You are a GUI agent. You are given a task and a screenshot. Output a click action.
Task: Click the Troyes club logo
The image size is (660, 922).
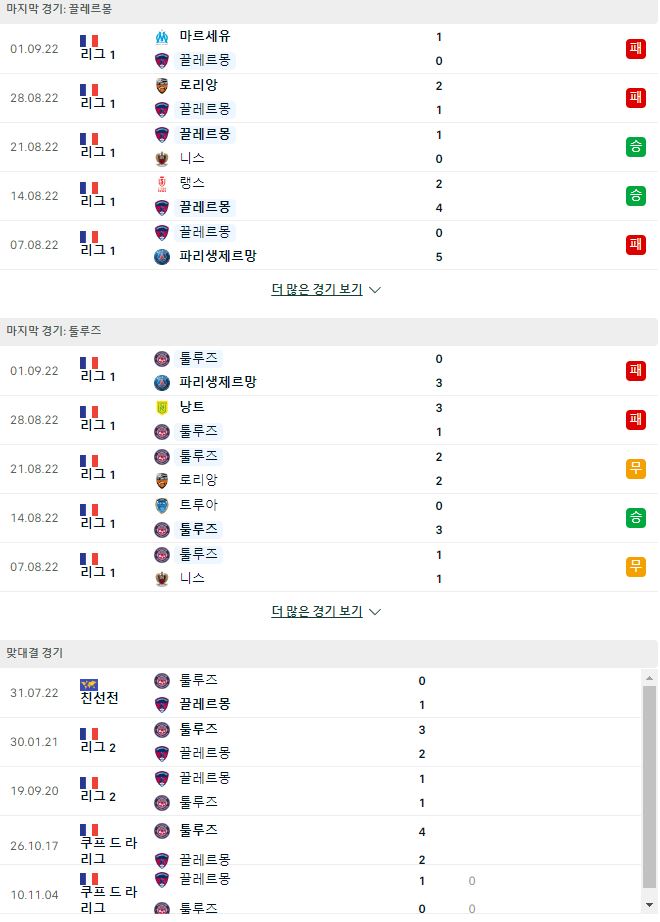pyautogui.click(x=162, y=506)
